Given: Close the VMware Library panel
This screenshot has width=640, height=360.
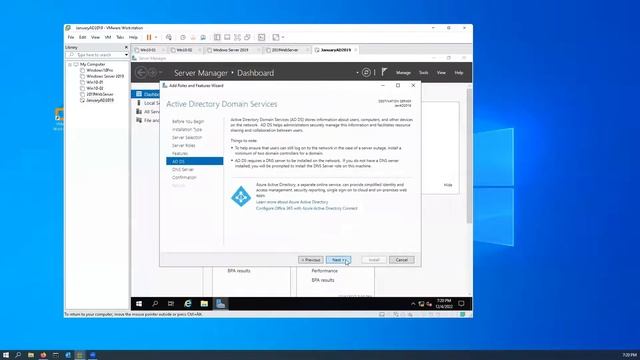Looking at the screenshot, I should pos(126,47).
